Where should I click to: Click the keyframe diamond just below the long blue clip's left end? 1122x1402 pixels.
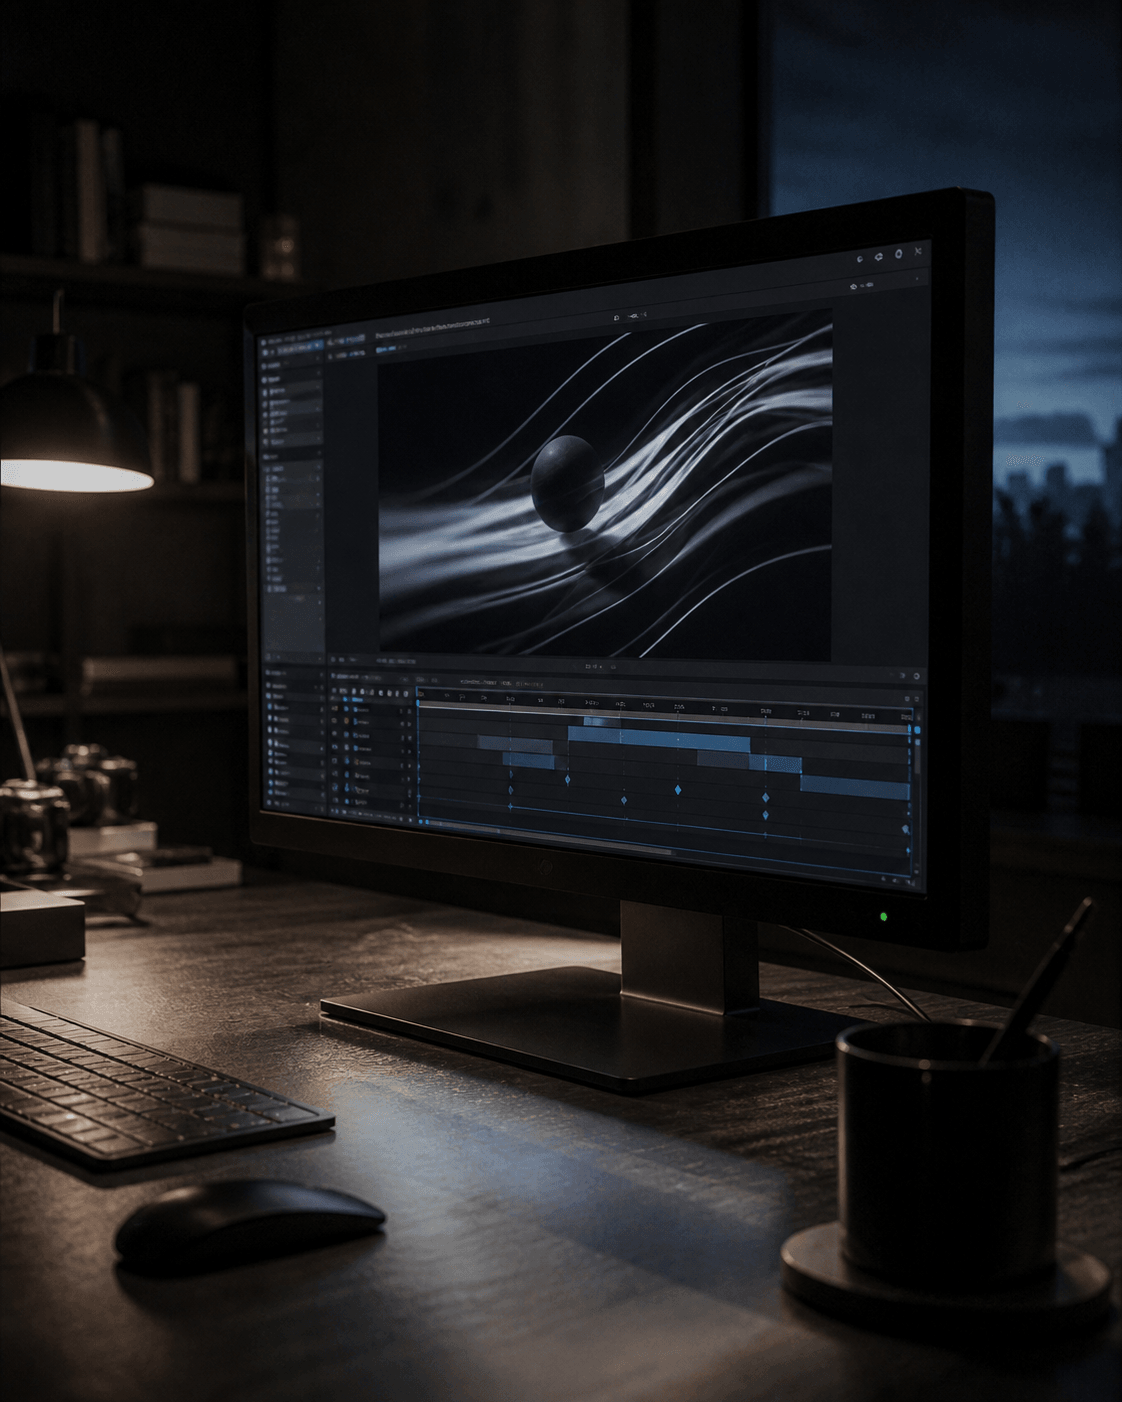tap(568, 779)
